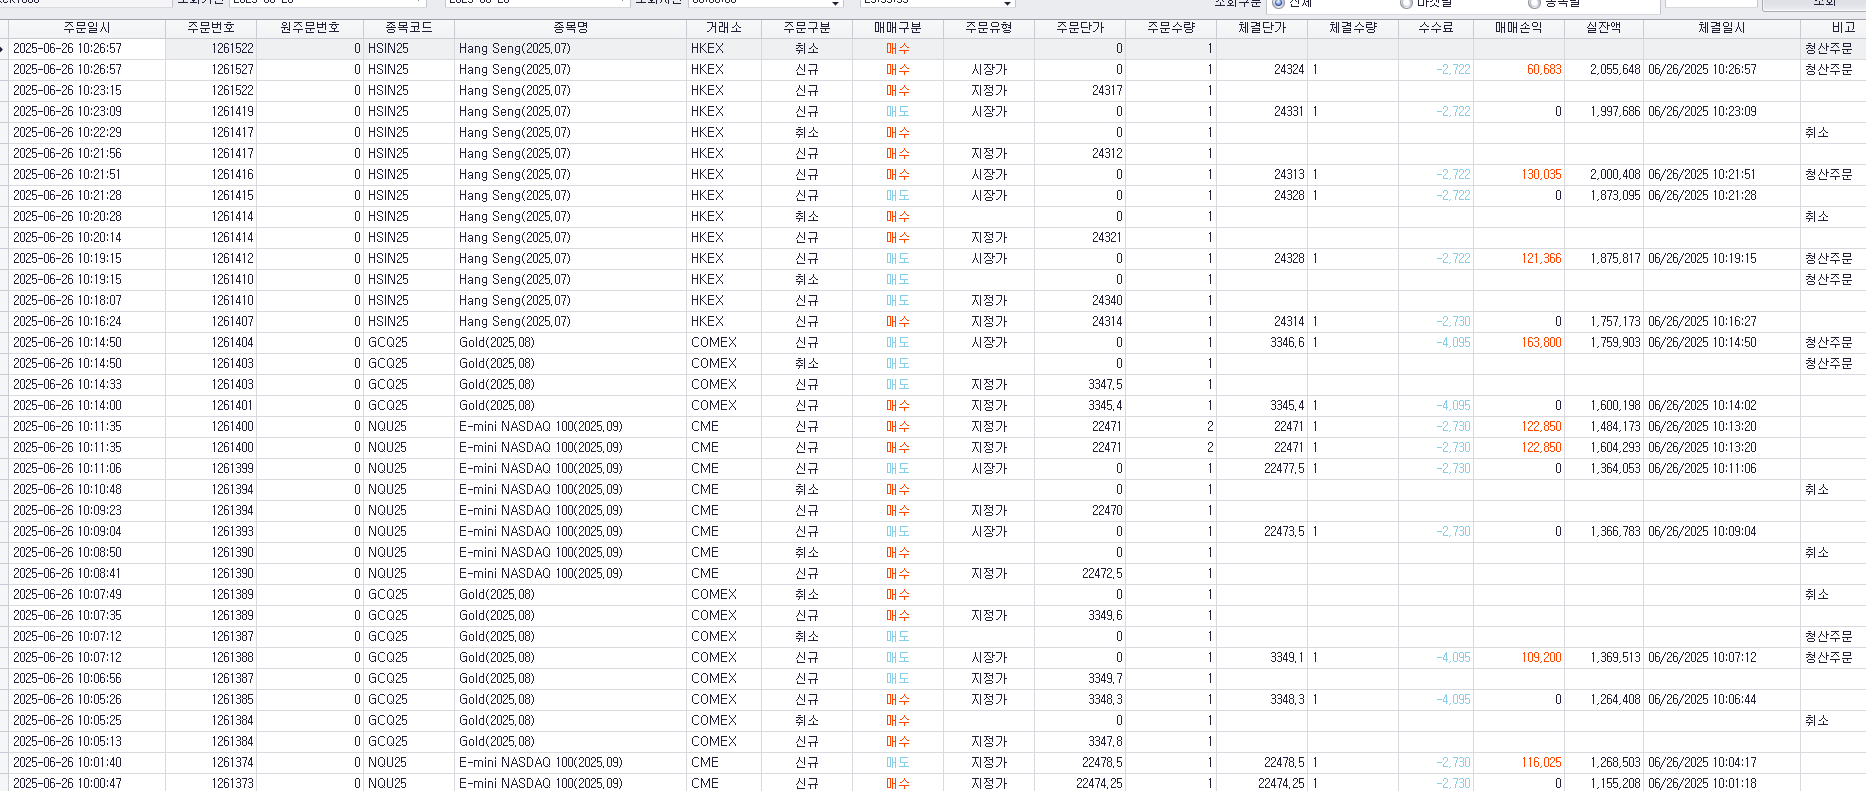Select the fill time 06/26/2025 10:14:02
Image resolution: width=1866 pixels, height=791 pixels.
[x=1702, y=406]
